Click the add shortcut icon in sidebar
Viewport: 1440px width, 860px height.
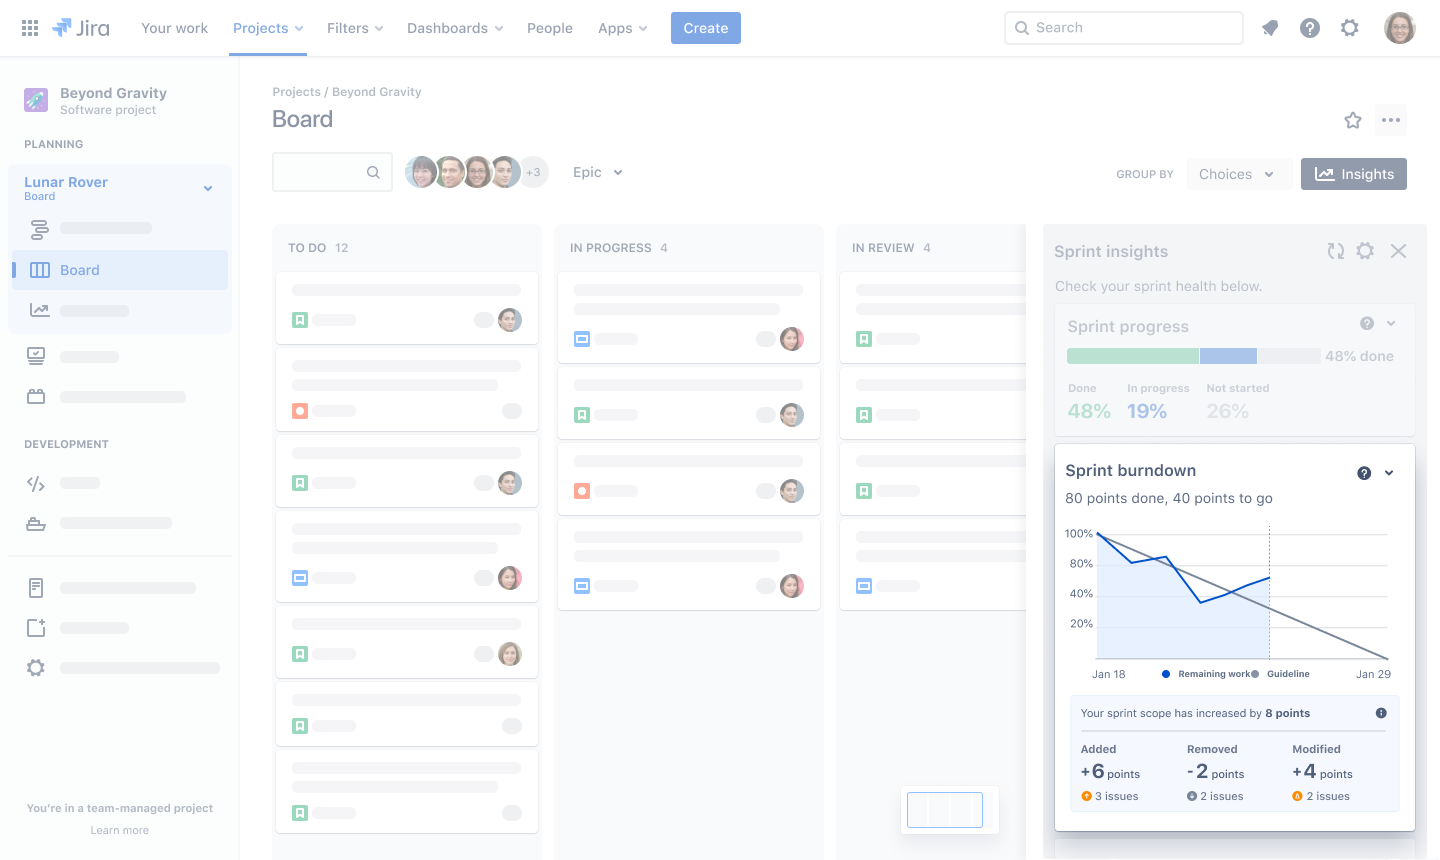(36, 628)
